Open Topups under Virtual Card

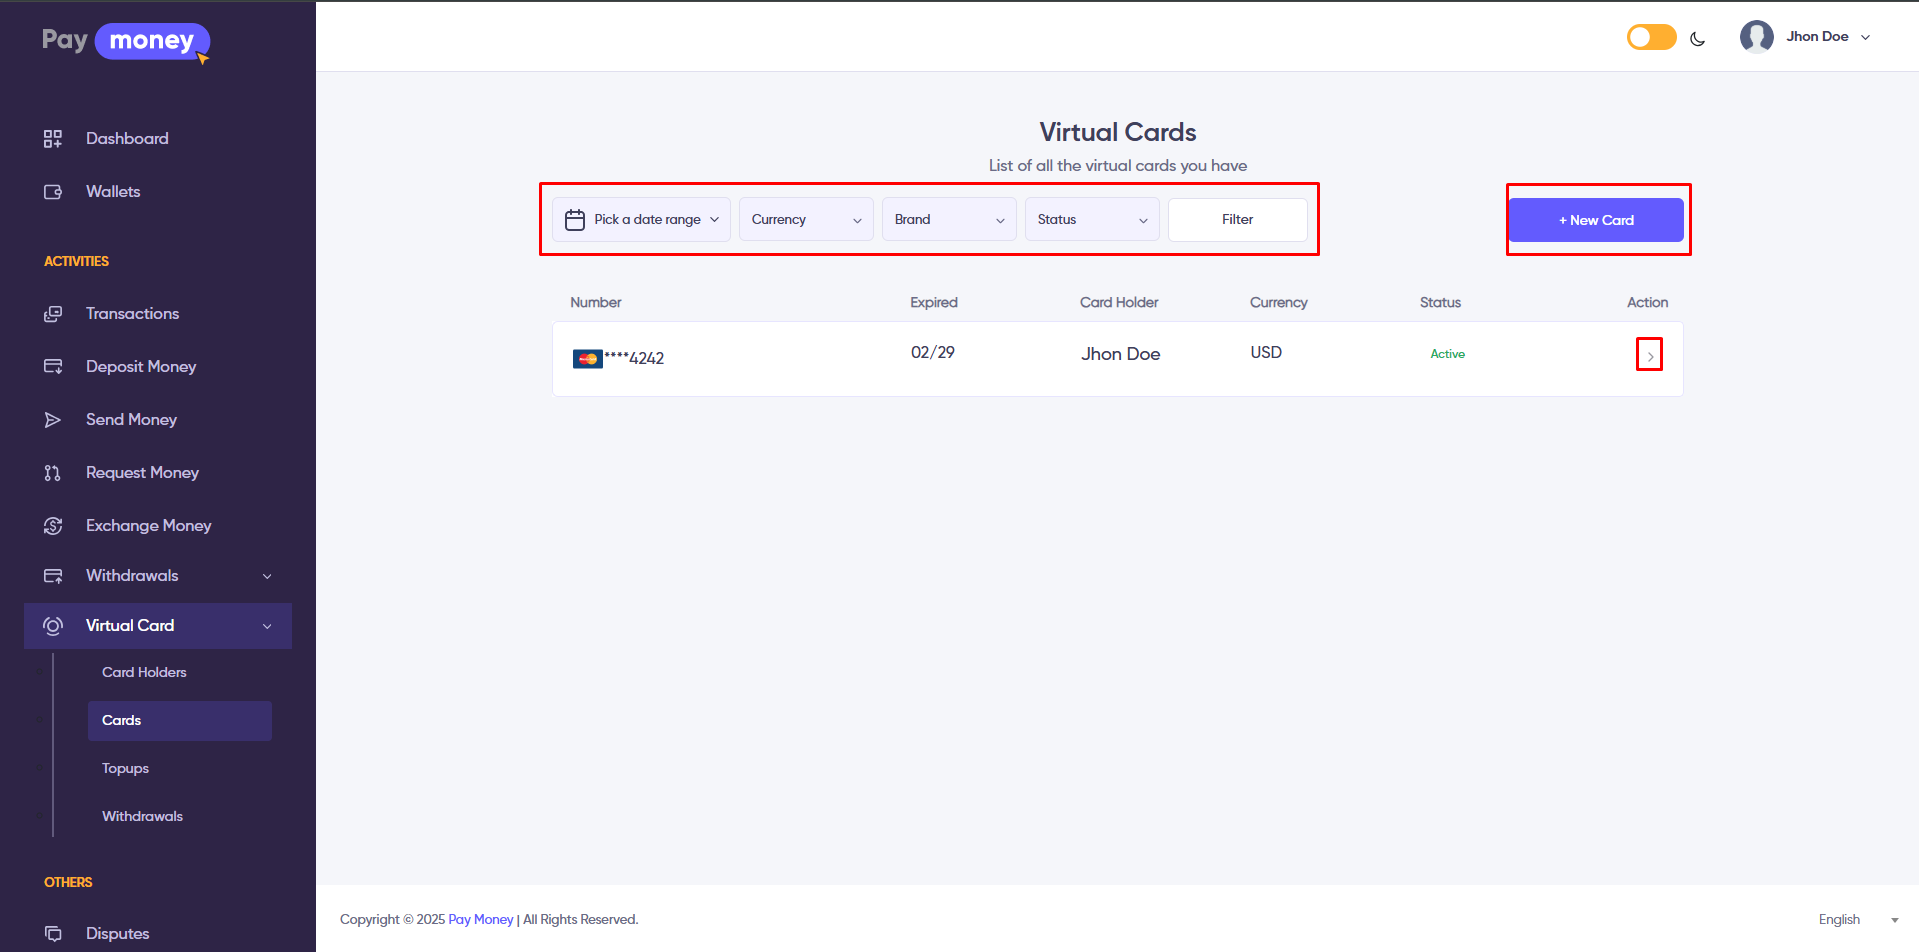pyautogui.click(x=125, y=769)
